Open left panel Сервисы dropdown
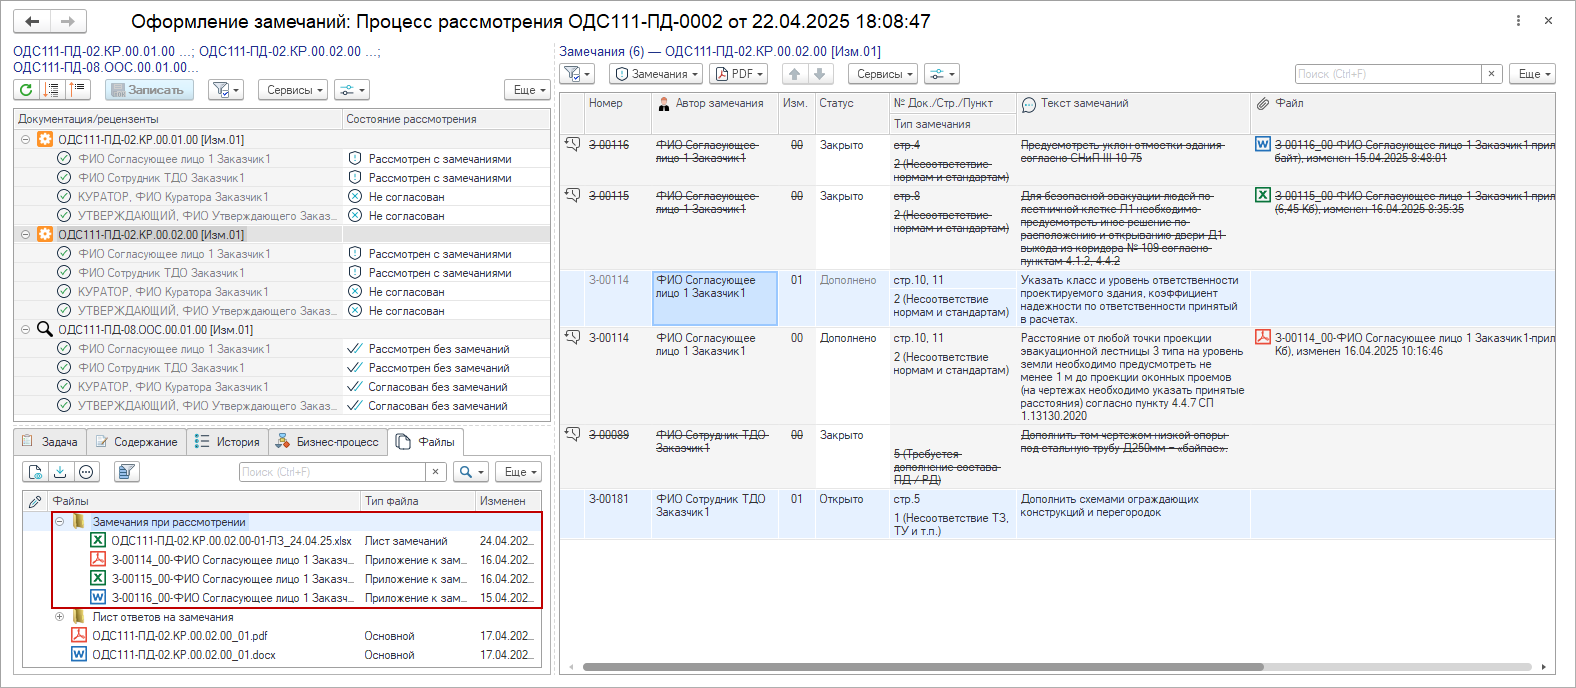 pos(294,90)
